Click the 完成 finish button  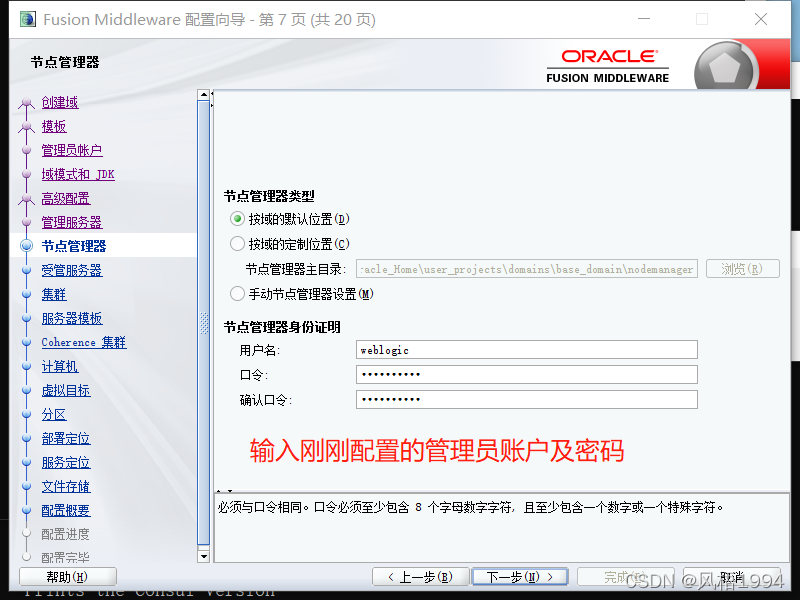pyautogui.click(x=626, y=577)
